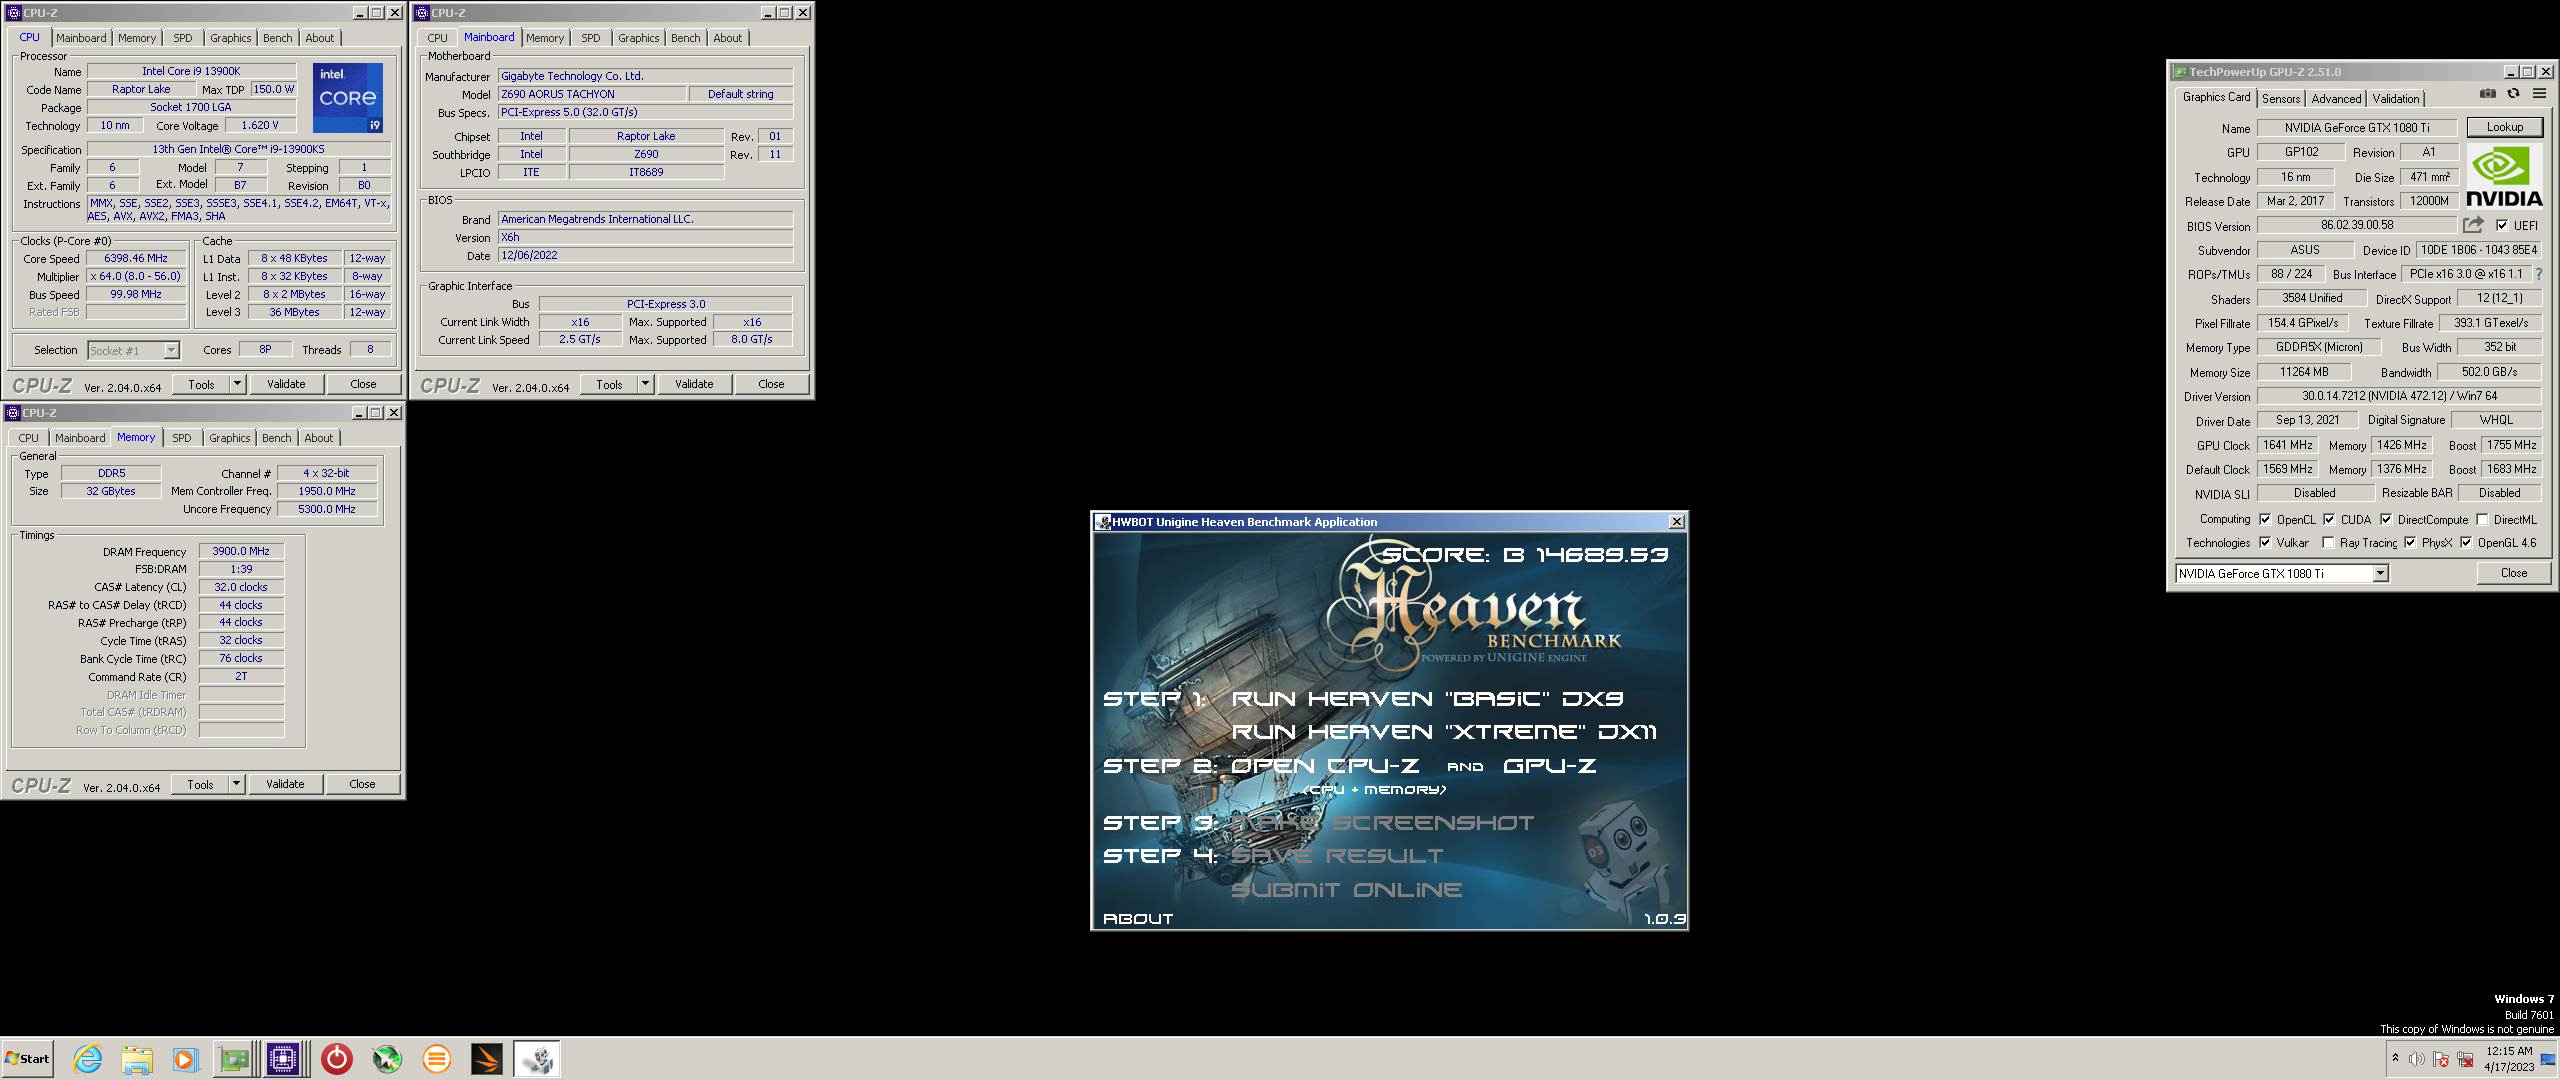Toggle the OpenGL 4.6 checkbox
Viewport: 2560px width, 1080px height.
click(x=2466, y=542)
